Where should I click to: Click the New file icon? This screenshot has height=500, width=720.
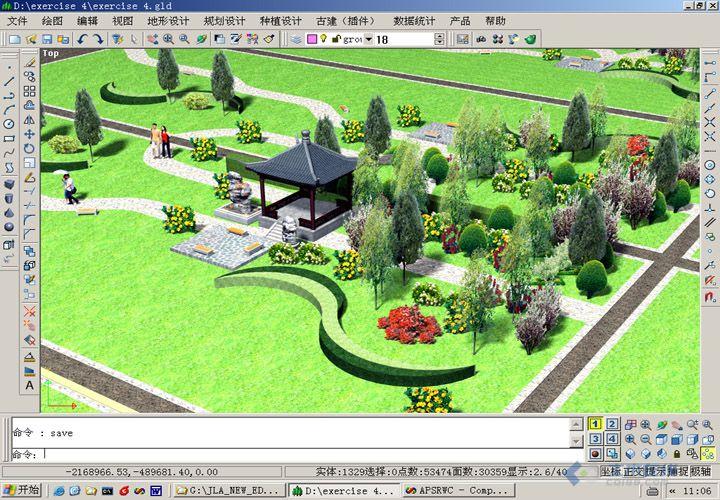click(15, 39)
